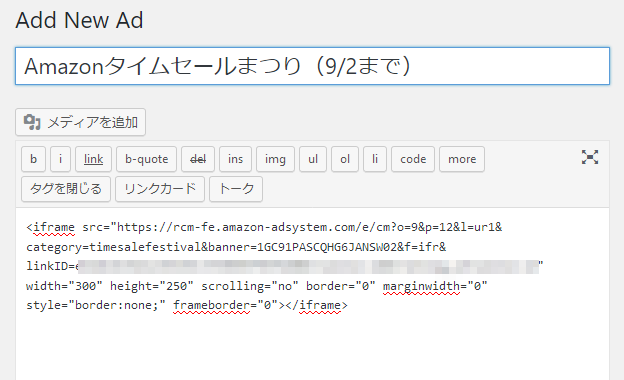Insert unordered list with ul button
This screenshot has height=380, width=624.
tap(313, 159)
